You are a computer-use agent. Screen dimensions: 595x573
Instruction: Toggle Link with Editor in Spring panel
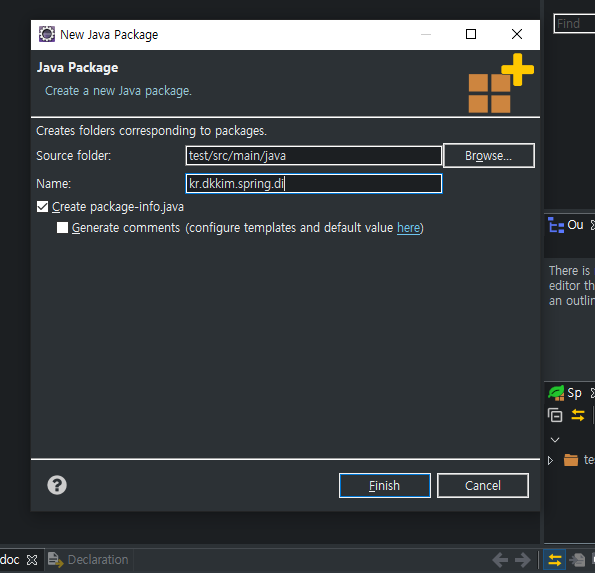point(578,415)
